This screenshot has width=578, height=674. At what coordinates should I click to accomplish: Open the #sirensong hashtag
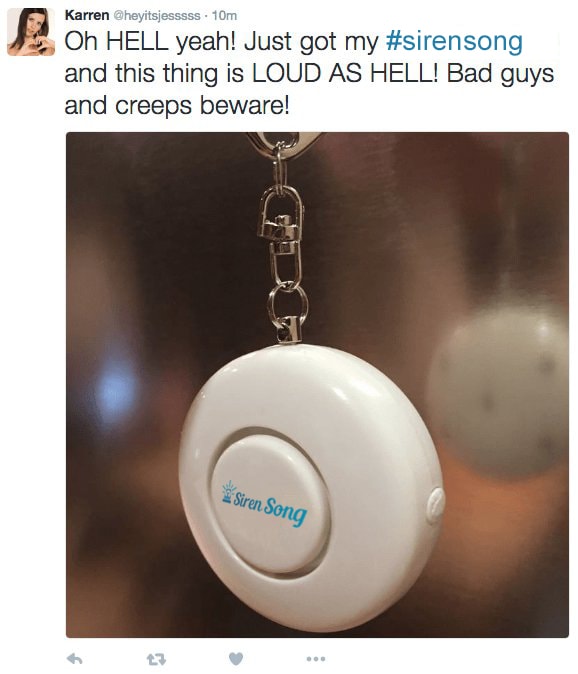pyautogui.click(x=454, y=42)
